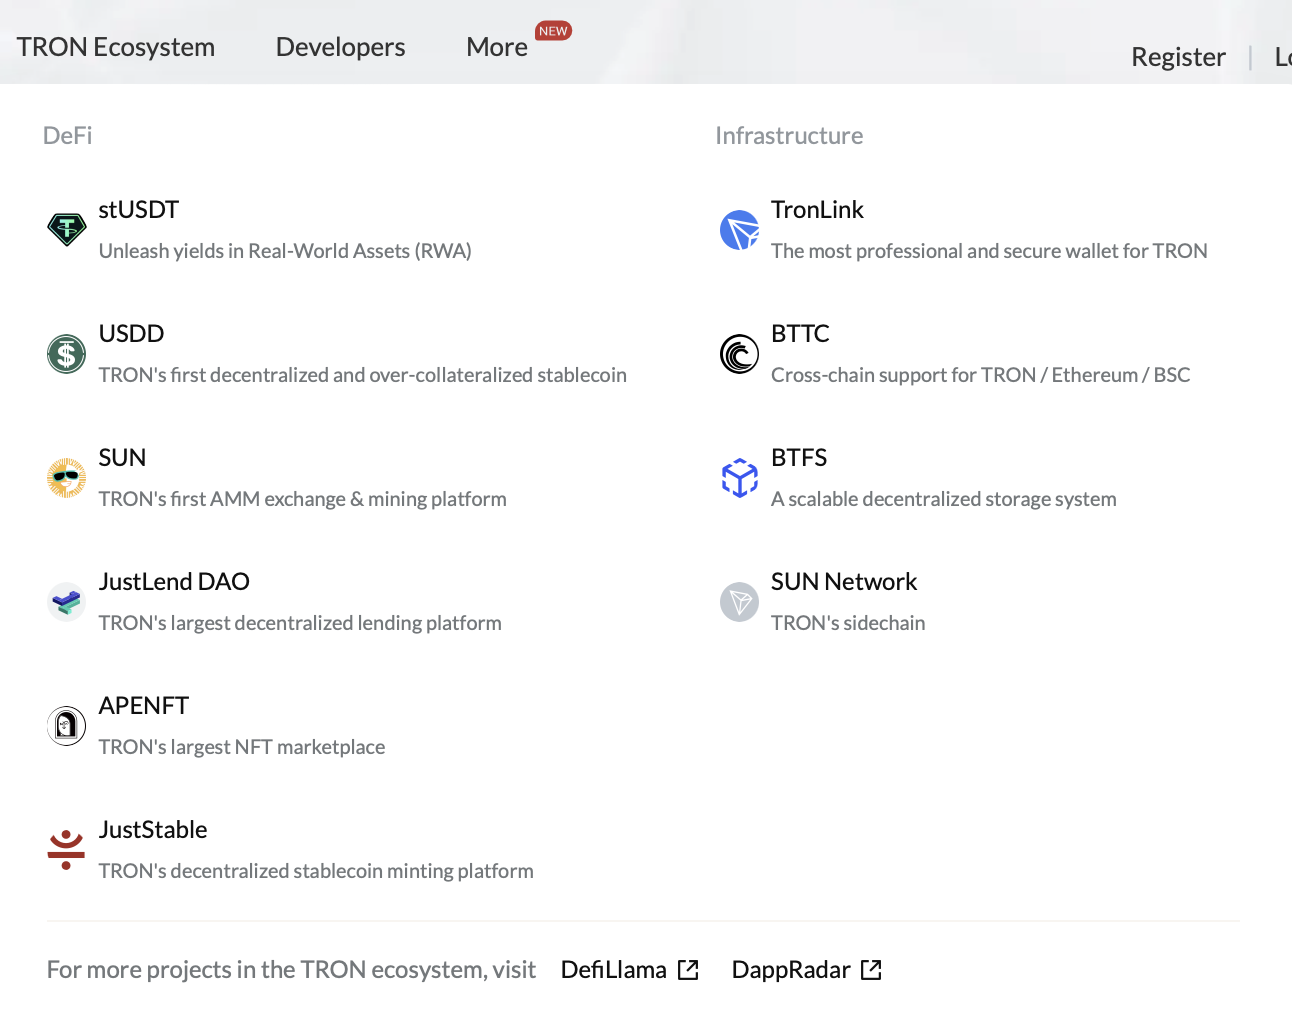The height and width of the screenshot is (1024, 1292).
Task: Select the SUN exchange entry title
Action: (122, 458)
